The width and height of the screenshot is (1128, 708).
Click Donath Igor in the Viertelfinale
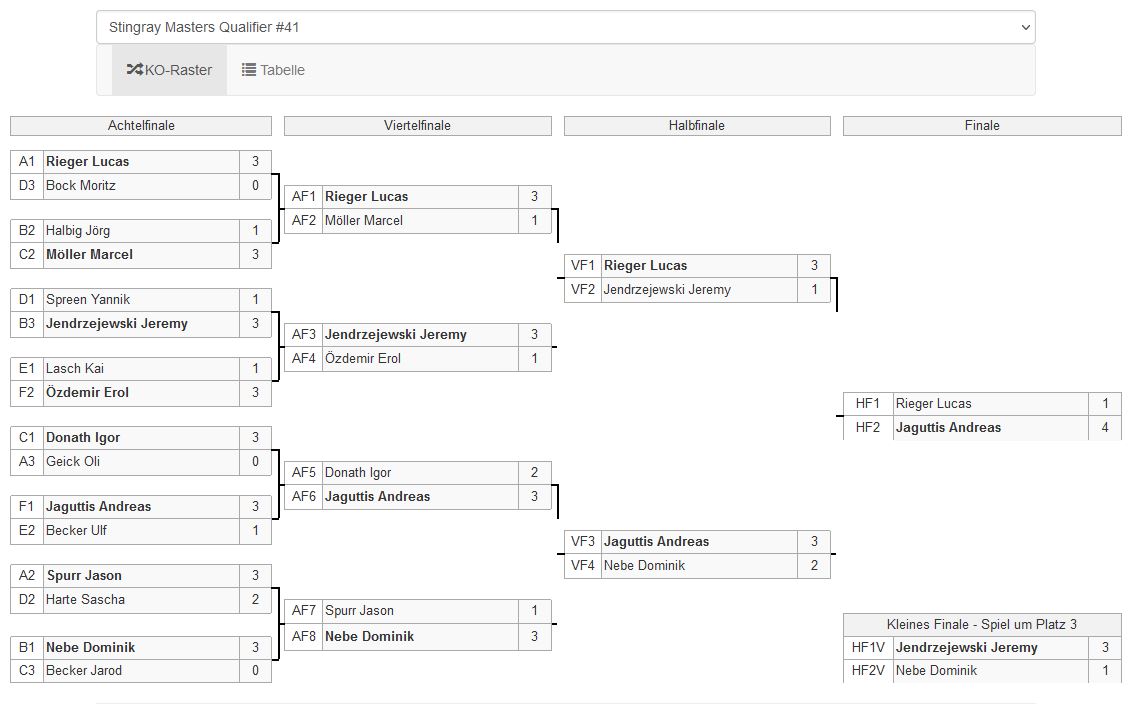358,473
